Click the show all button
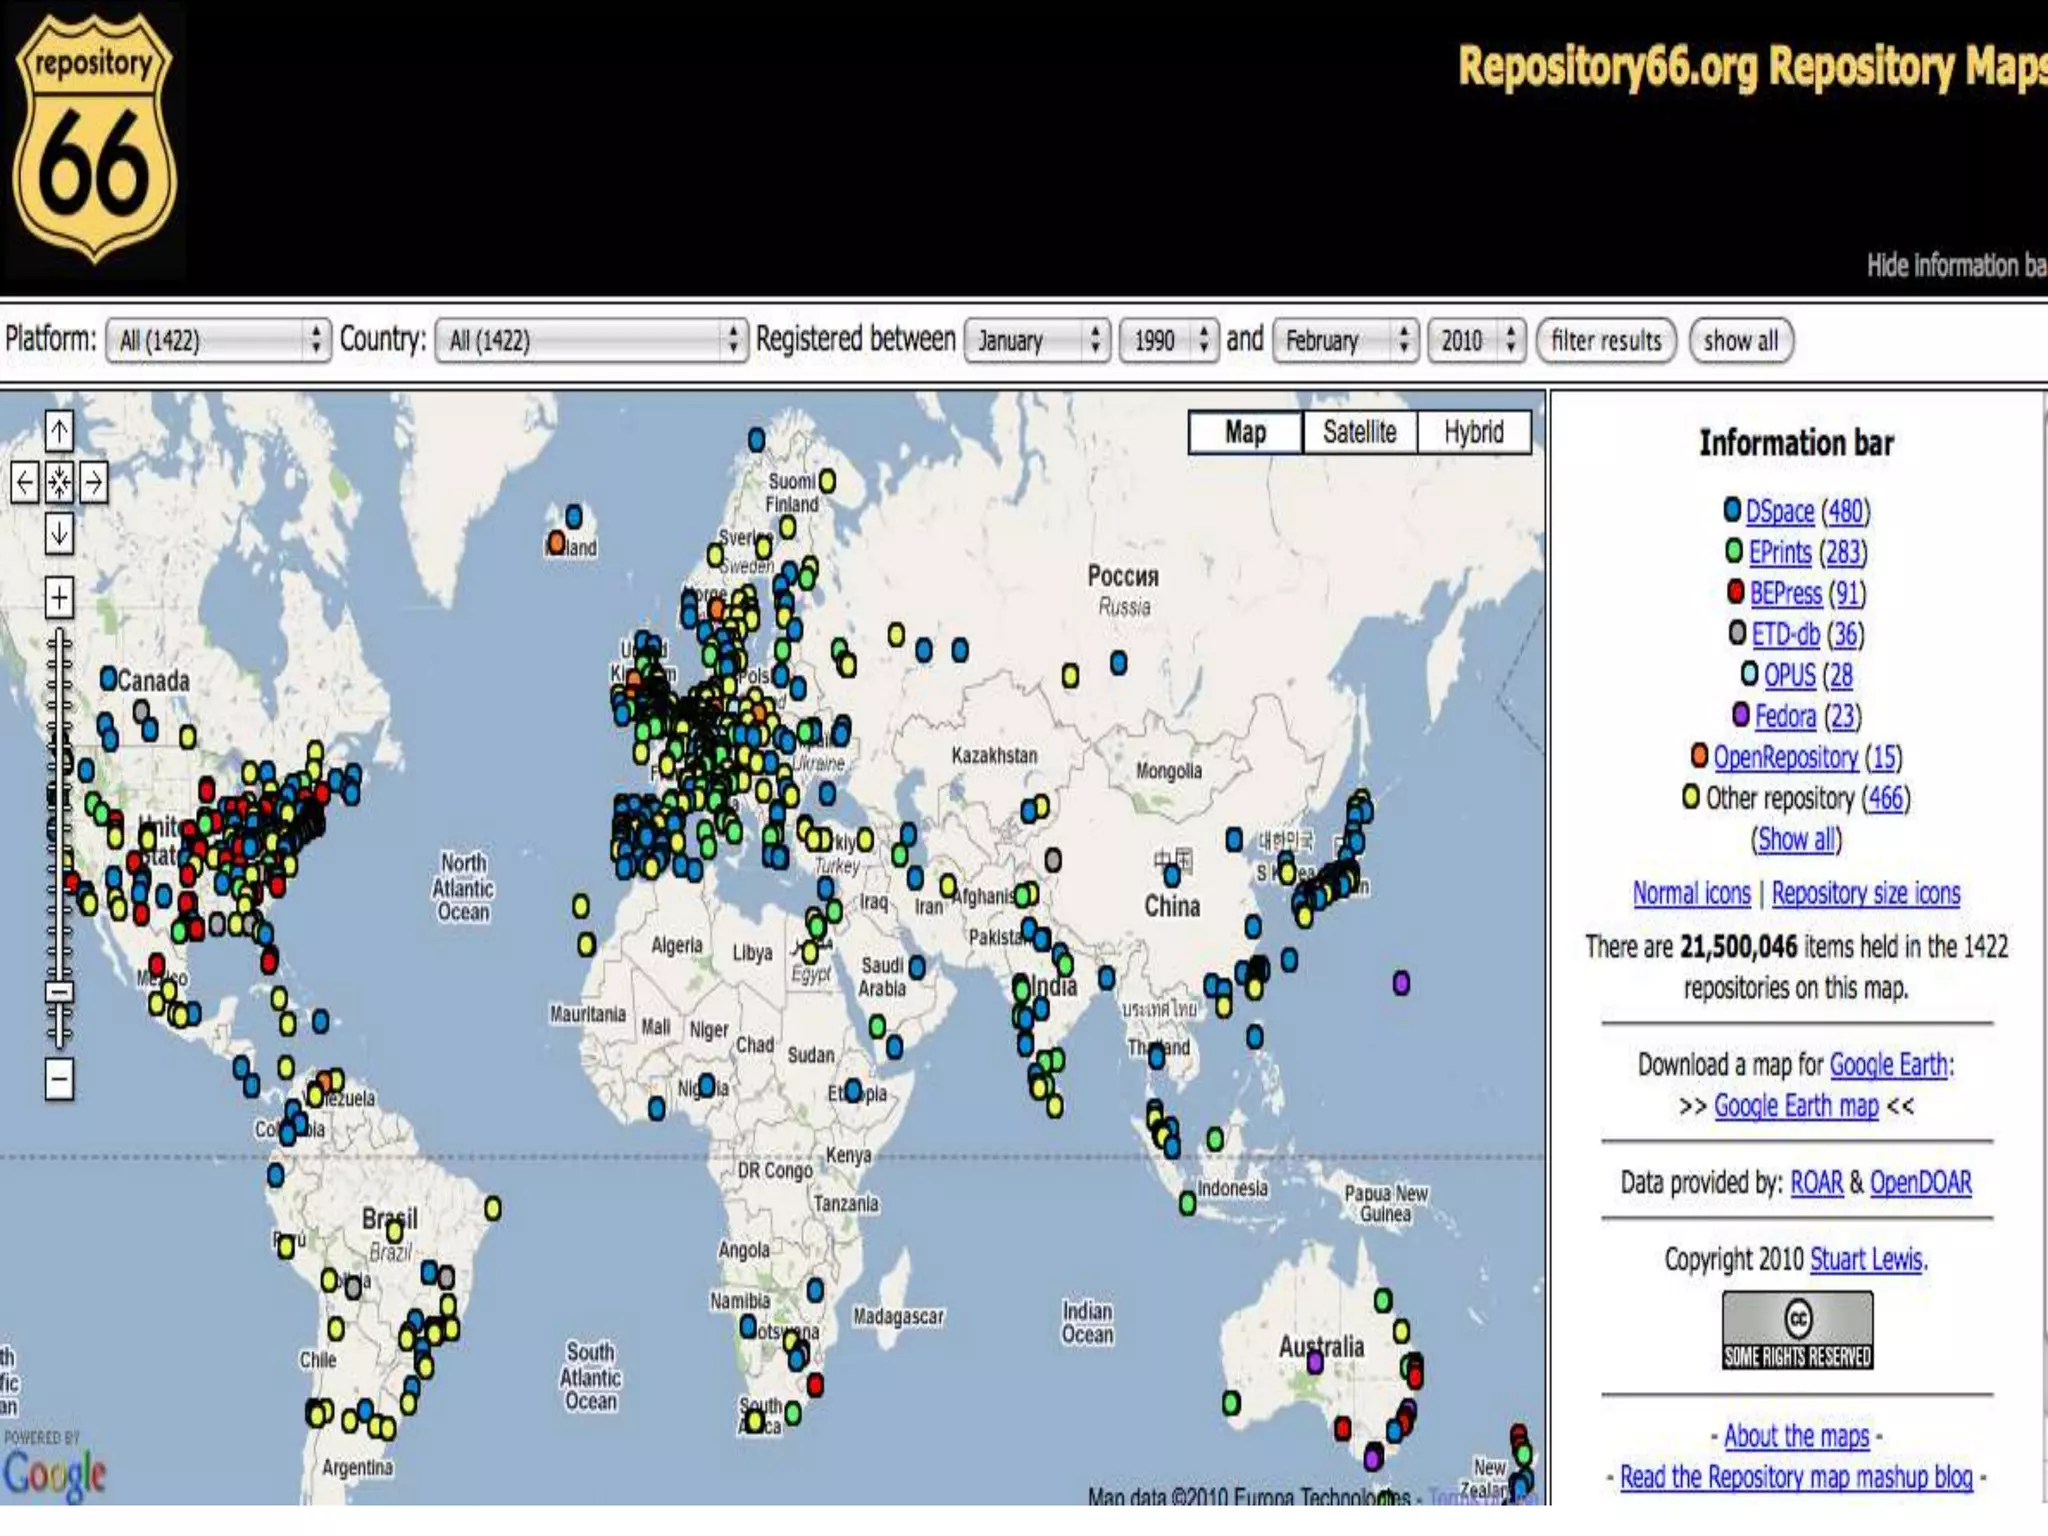The image size is (2048, 1536). click(1741, 340)
